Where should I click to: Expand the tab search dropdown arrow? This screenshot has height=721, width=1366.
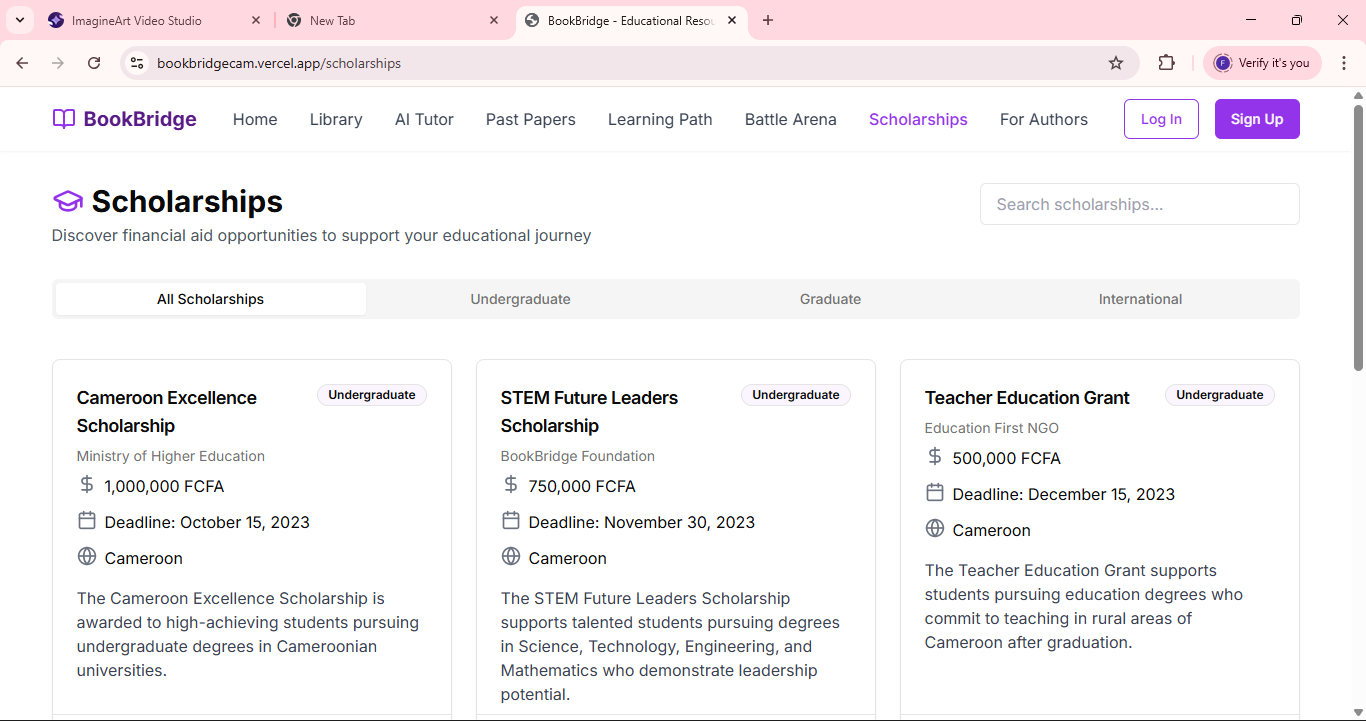[19, 20]
